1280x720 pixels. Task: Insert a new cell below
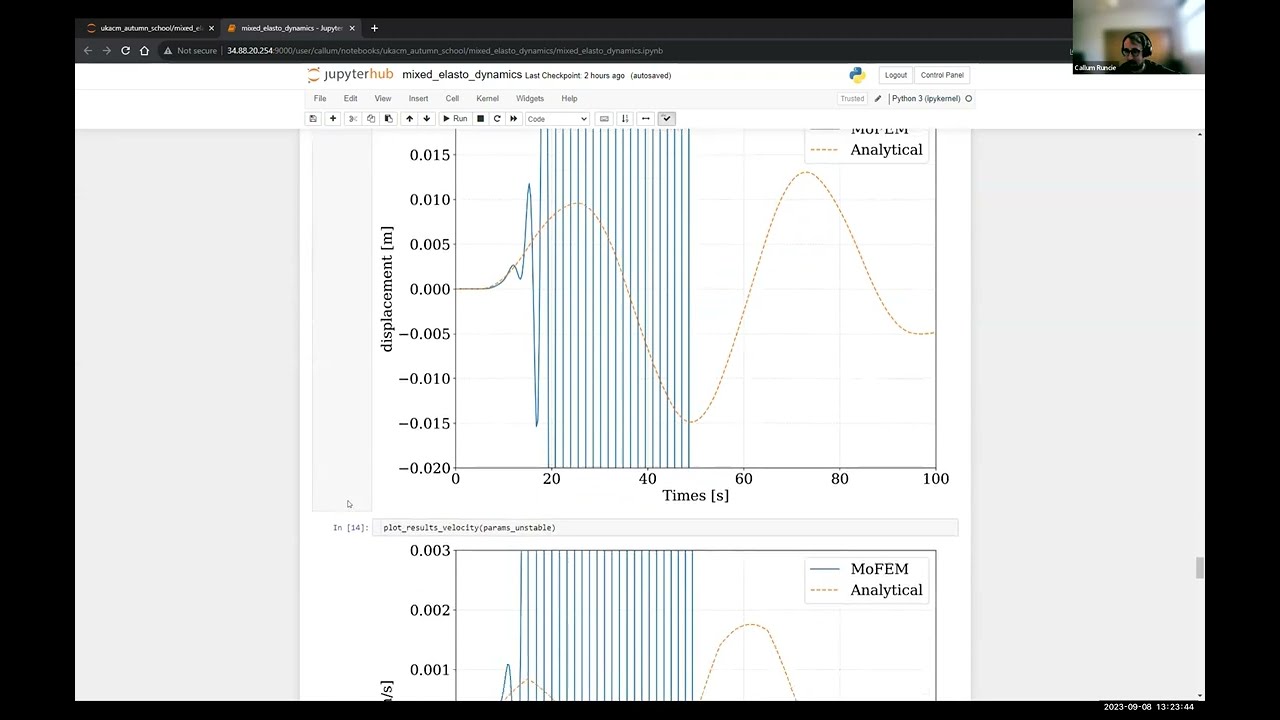(333, 118)
